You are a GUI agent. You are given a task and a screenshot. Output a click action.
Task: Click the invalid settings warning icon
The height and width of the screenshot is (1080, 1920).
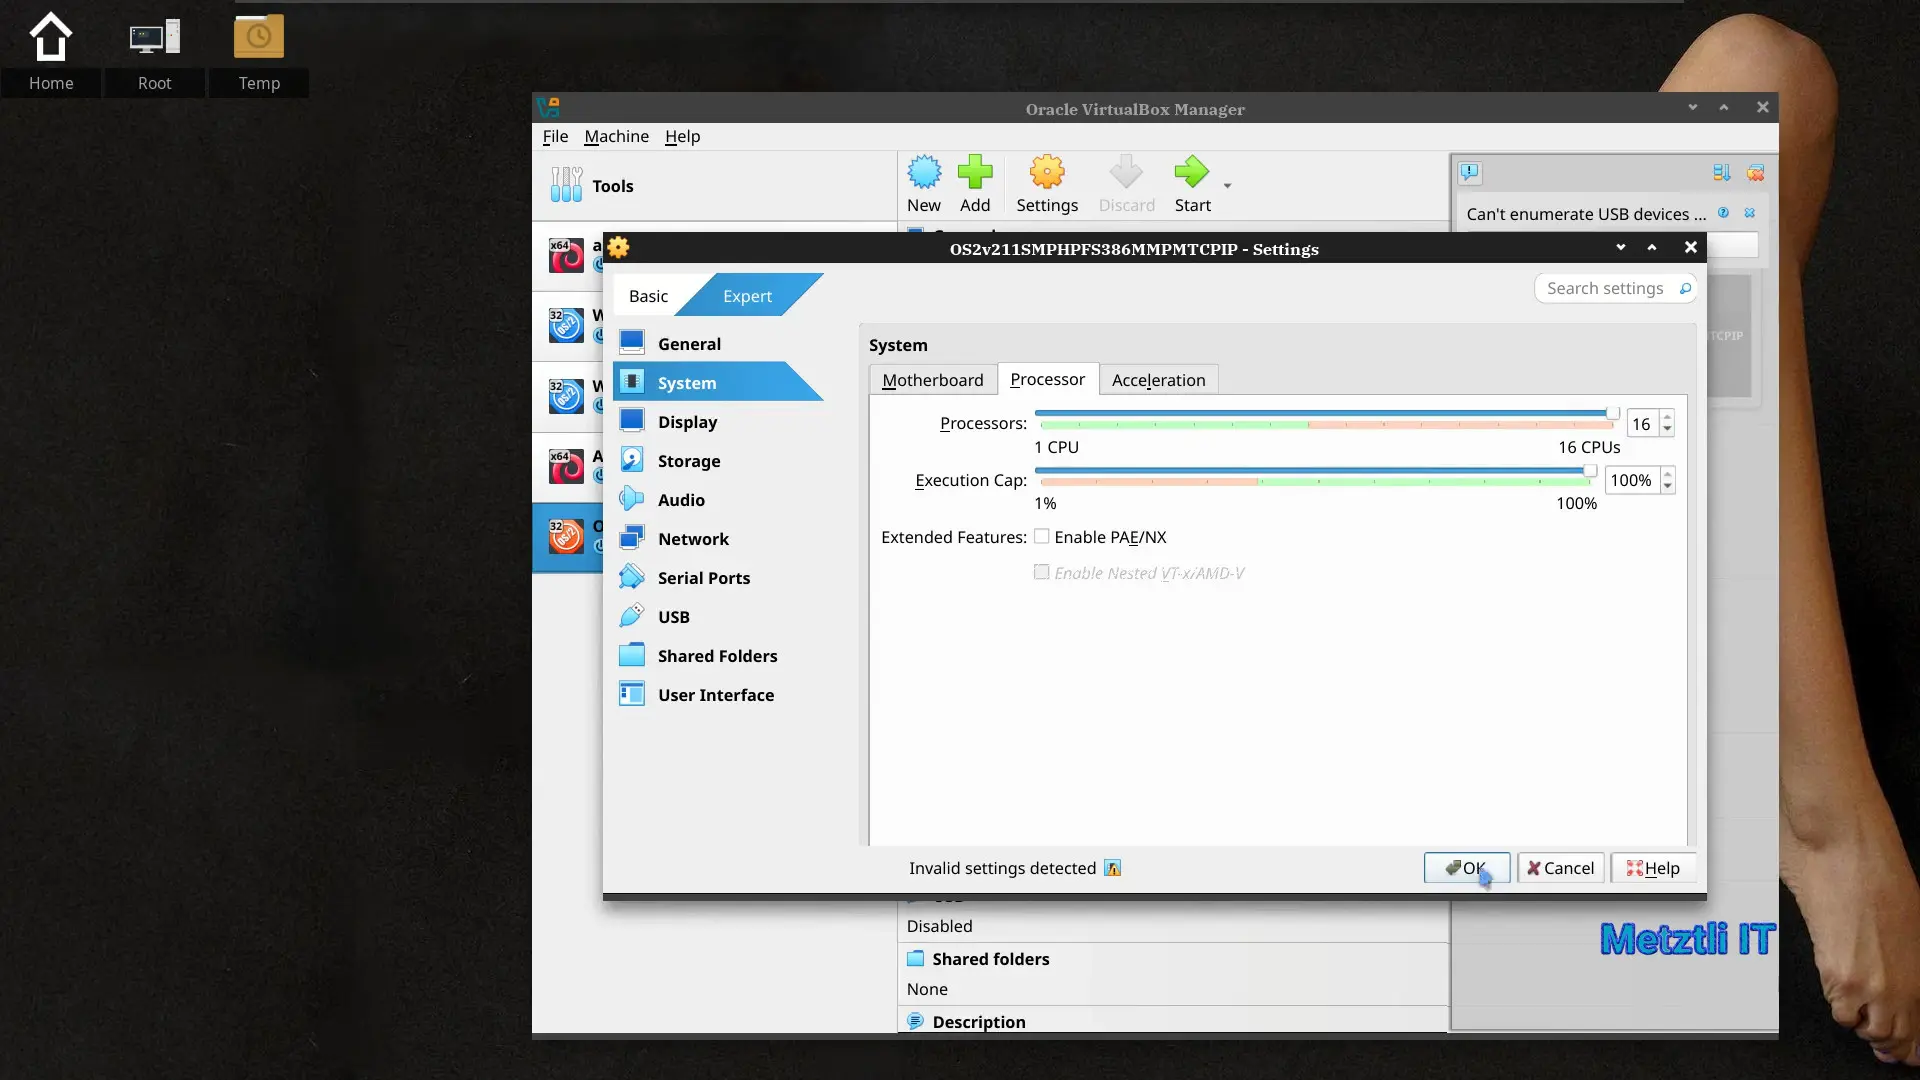[1112, 868]
